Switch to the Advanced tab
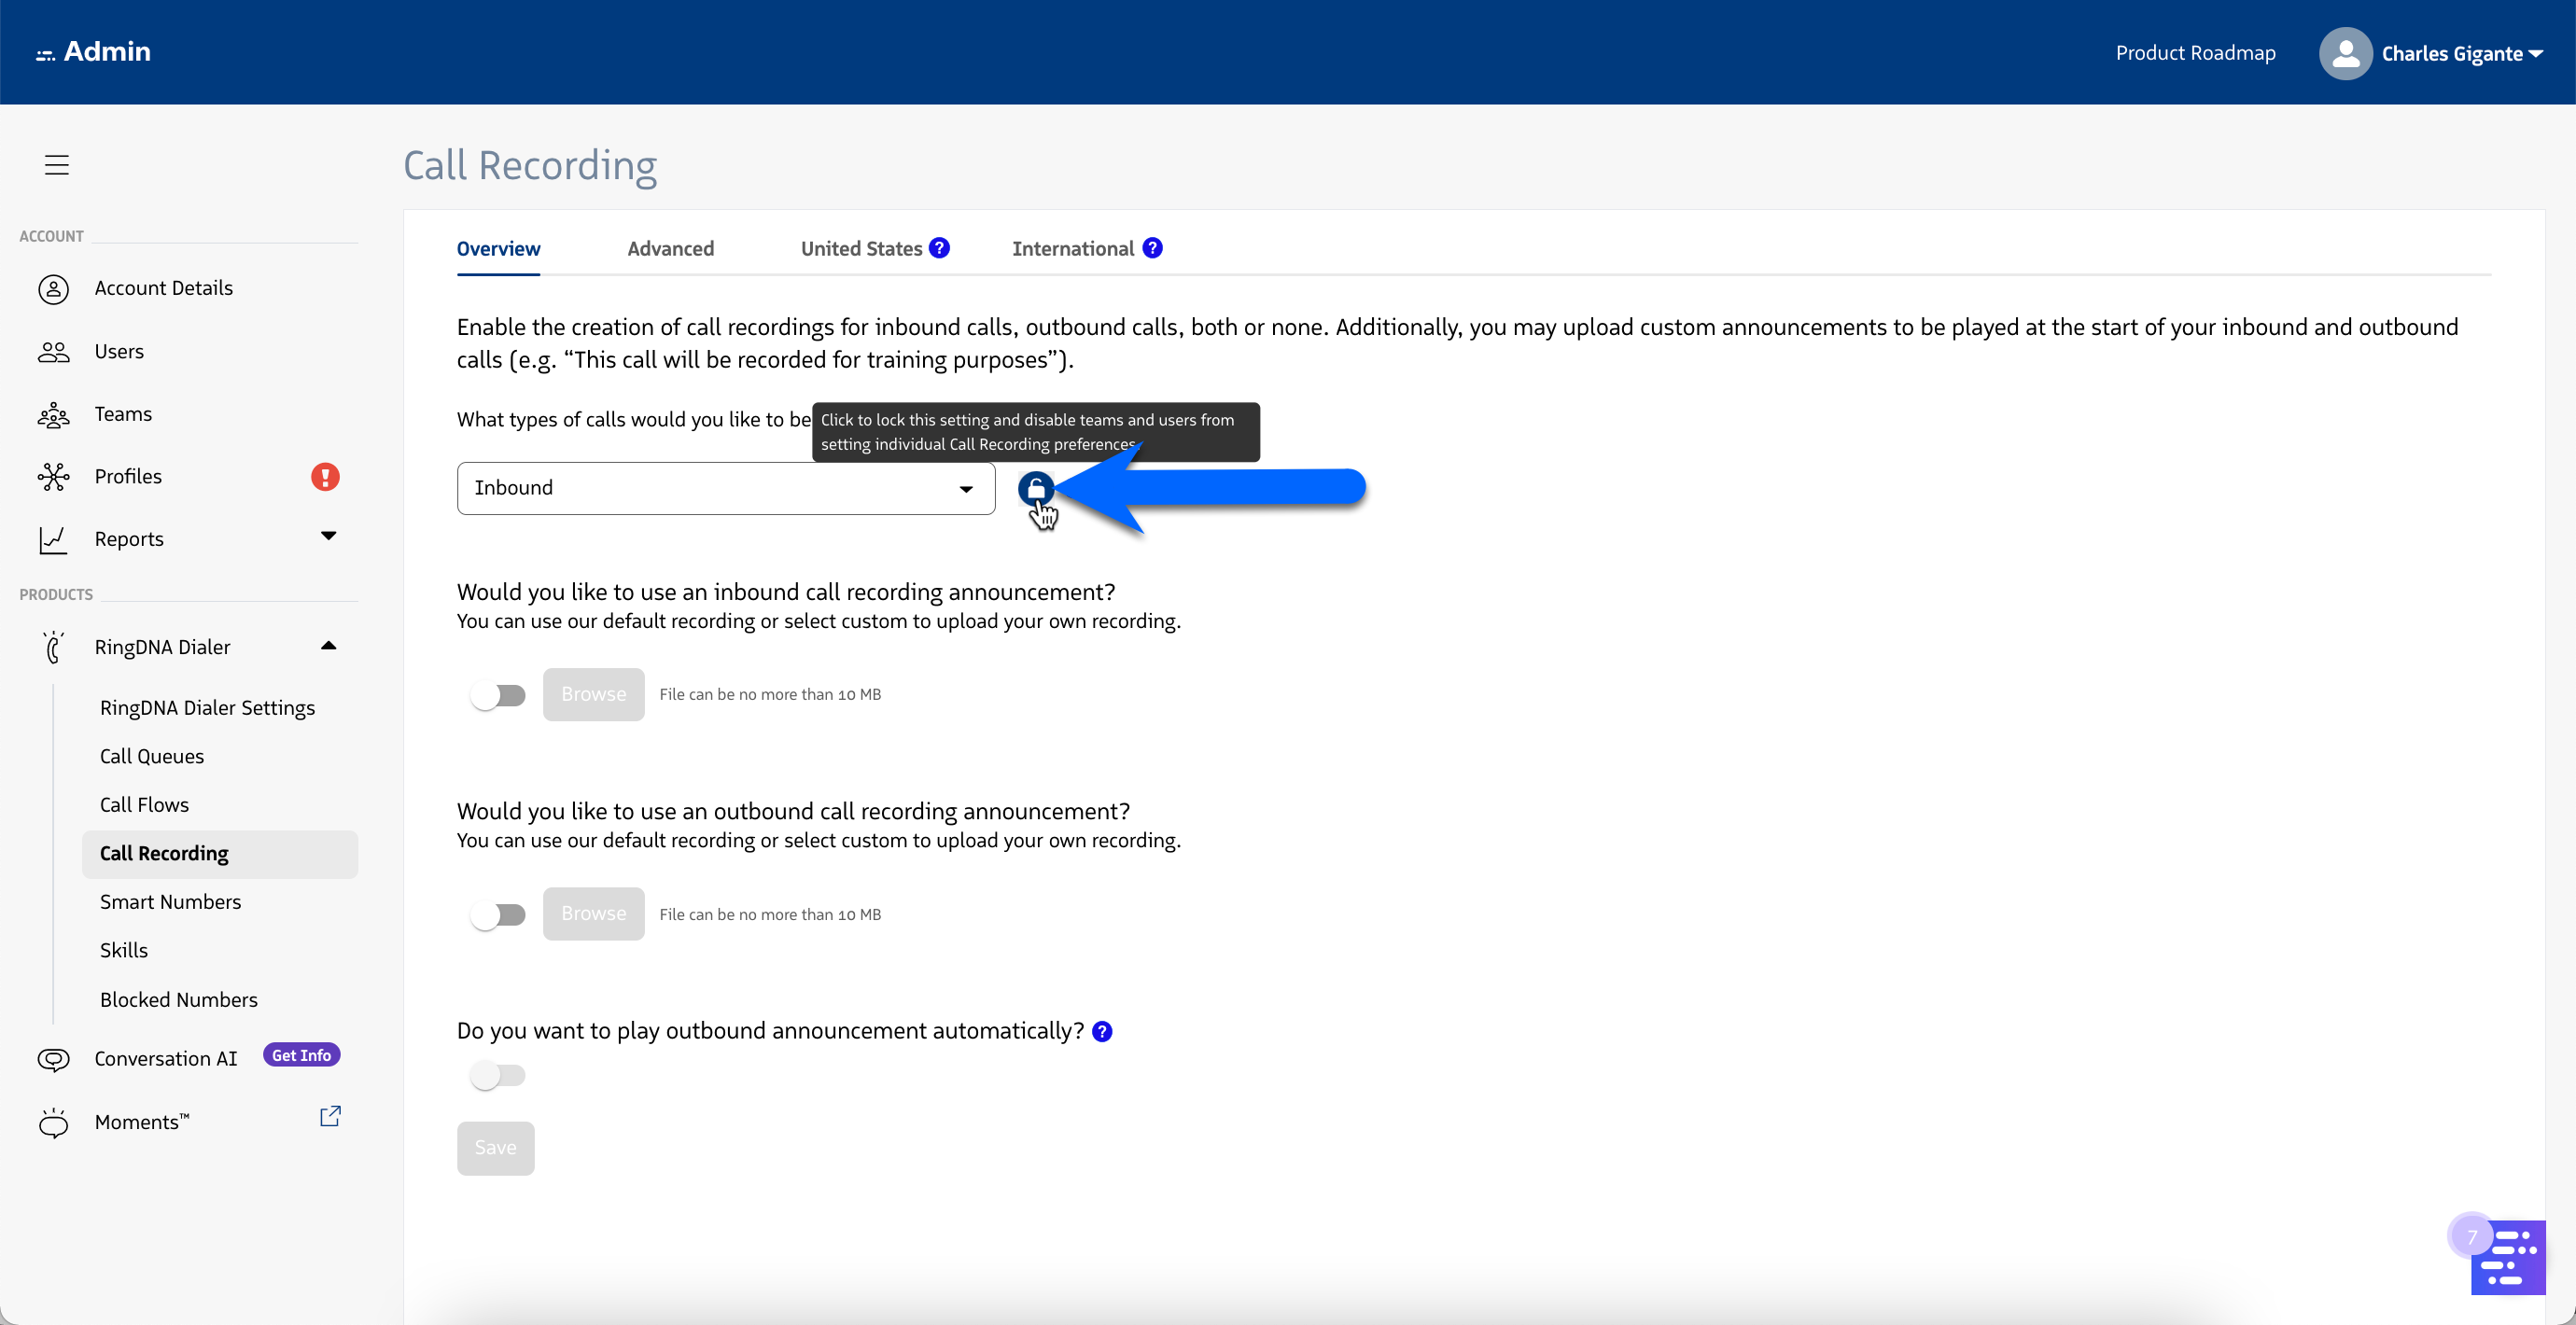The height and width of the screenshot is (1325, 2576). point(670,248)
